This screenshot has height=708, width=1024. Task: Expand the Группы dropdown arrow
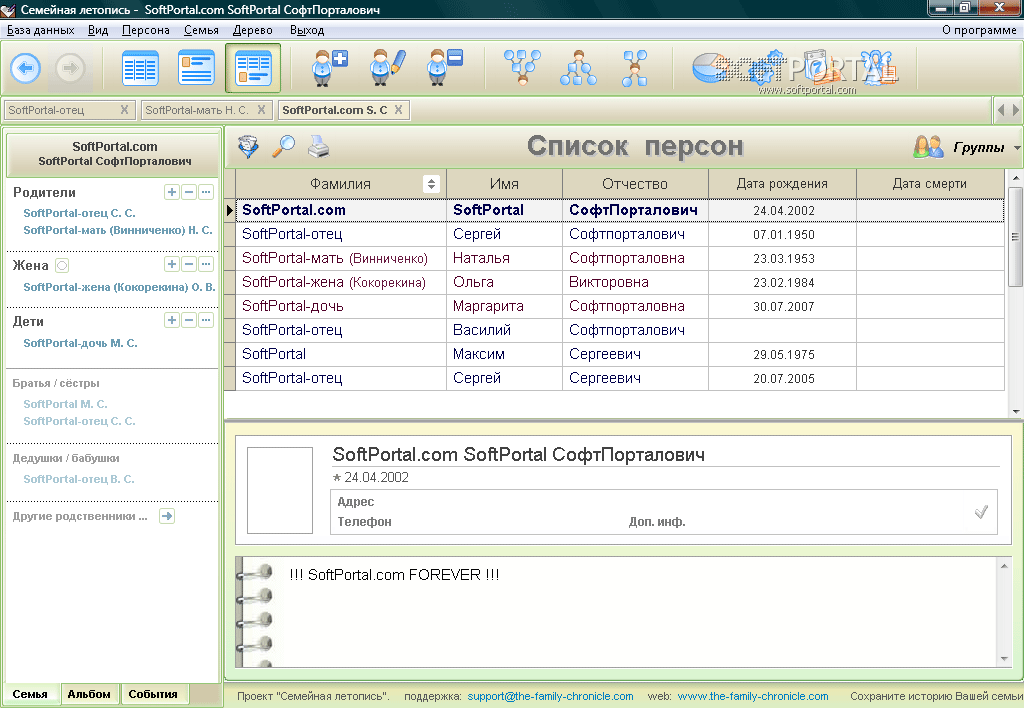1017,148
